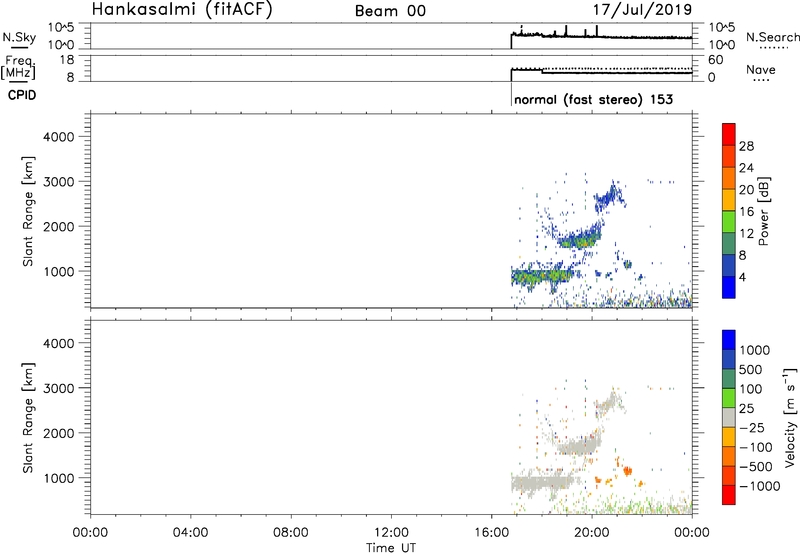800x554 pixels.
Task: Click the '-1000' velocity colorbar value
Action: [760, 486]
